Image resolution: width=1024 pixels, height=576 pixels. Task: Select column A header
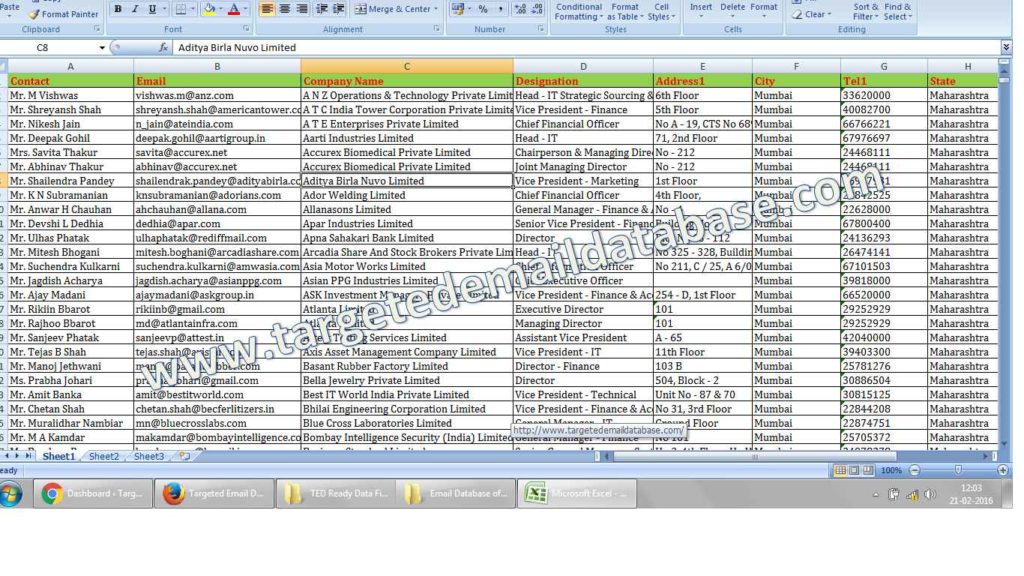pyautogui.click(x=71, y=66)
